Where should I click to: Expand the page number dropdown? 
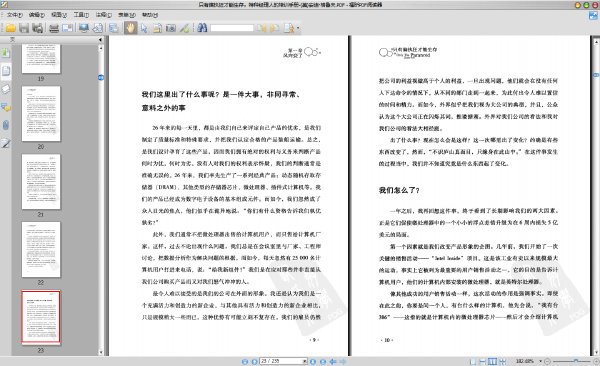pos(305,361)
